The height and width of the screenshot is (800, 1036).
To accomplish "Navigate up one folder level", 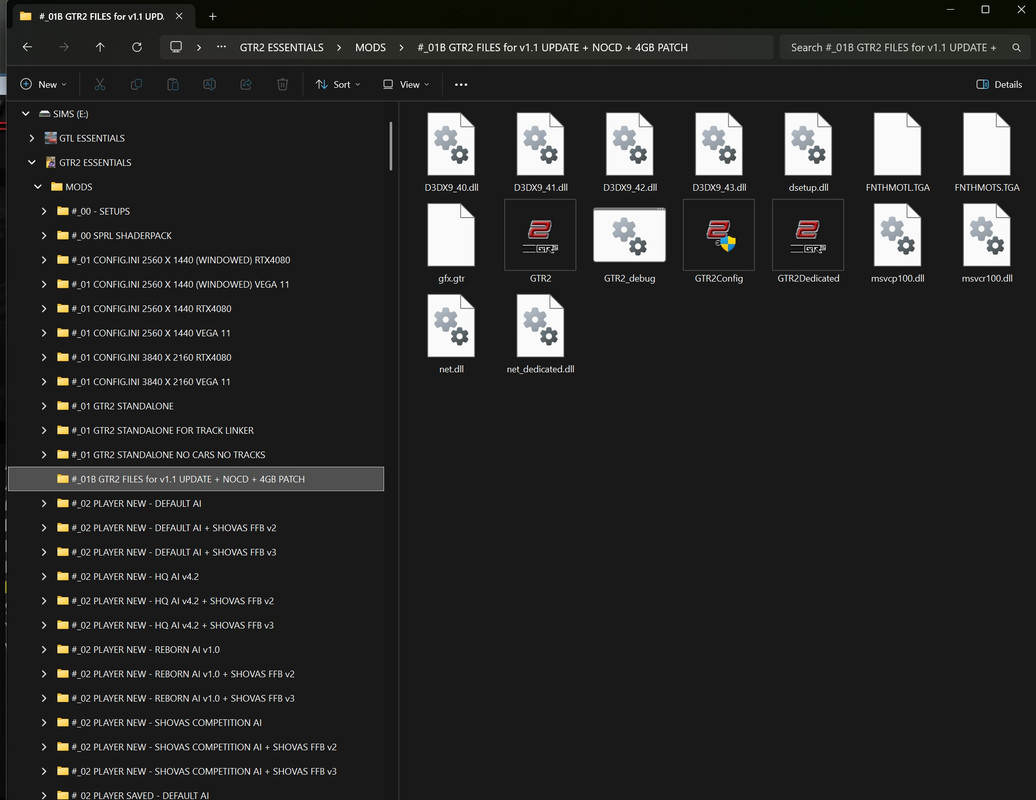I will [x=100, y=47].
